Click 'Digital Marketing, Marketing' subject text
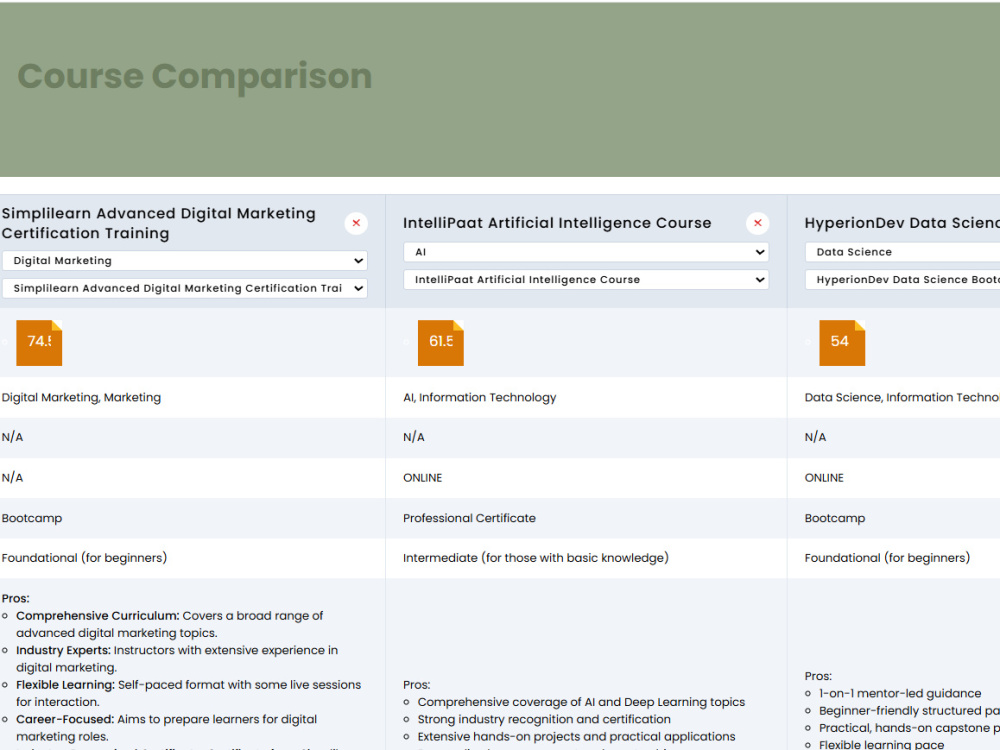The image size is (1000, 750). (81, 397)
